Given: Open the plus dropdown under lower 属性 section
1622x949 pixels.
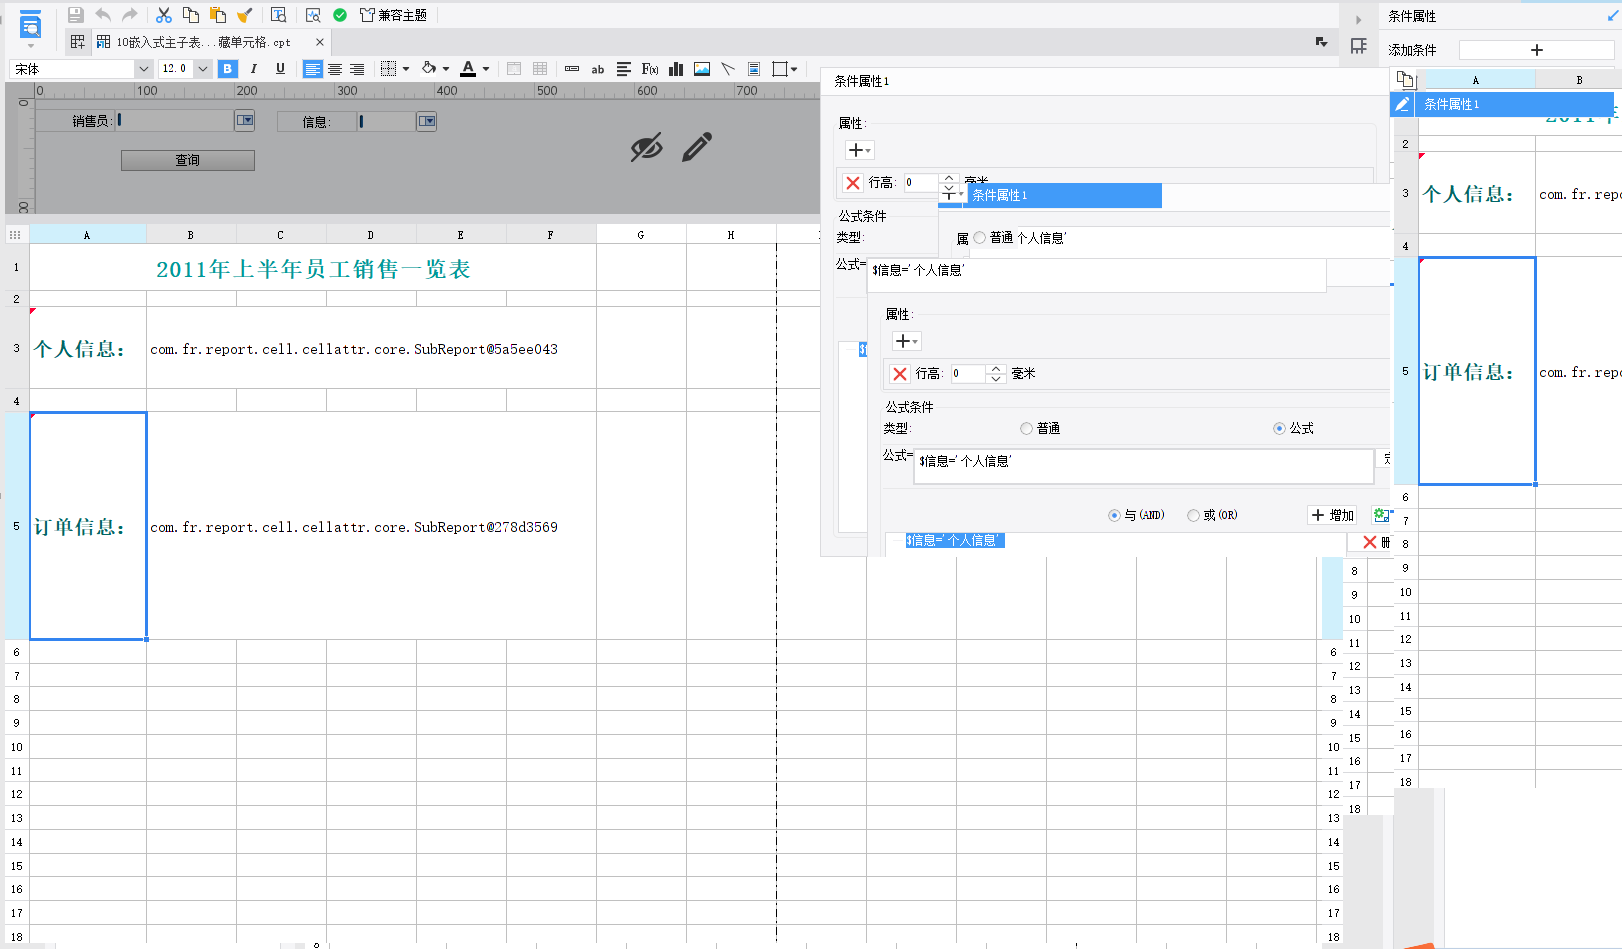Looking at the screenshot, I should (907, 341).
